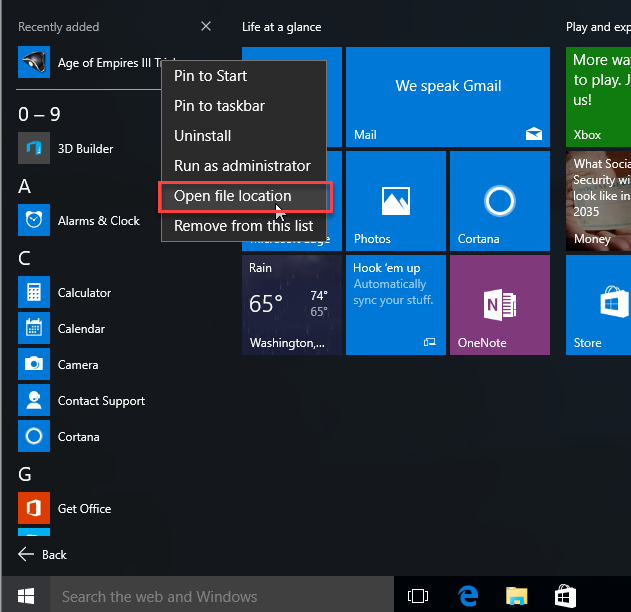The image size is (631, 612).
Task: Click the letter G section header
Action: point(25,474)
